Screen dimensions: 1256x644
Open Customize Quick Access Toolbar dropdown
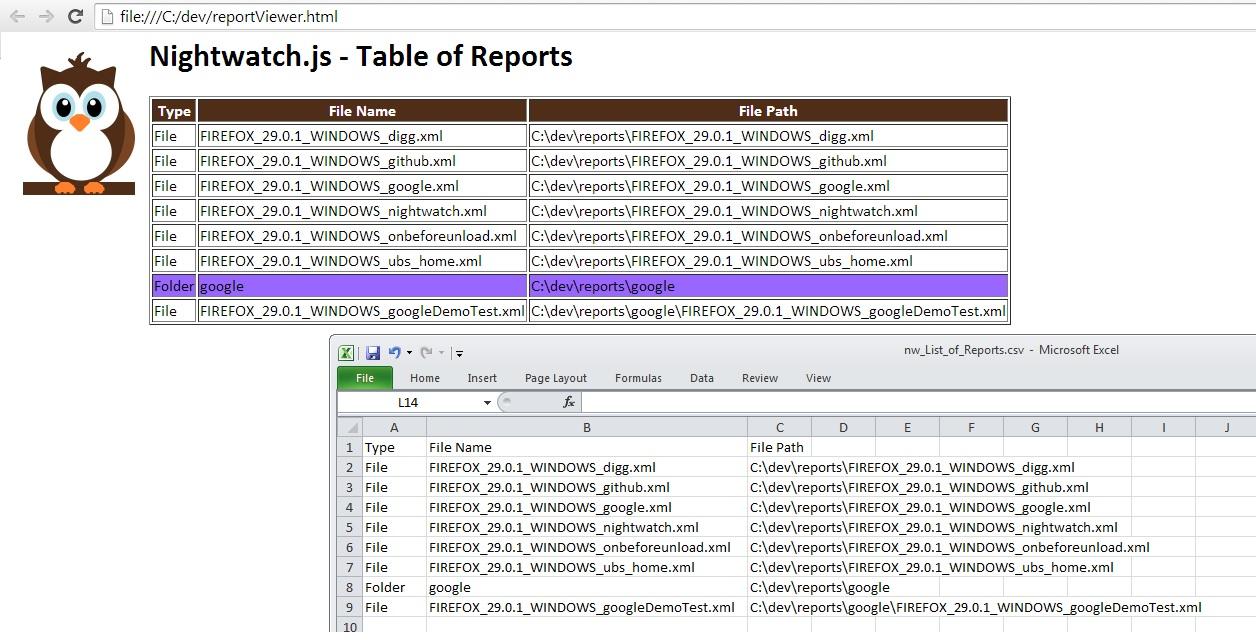click(458, 353)
